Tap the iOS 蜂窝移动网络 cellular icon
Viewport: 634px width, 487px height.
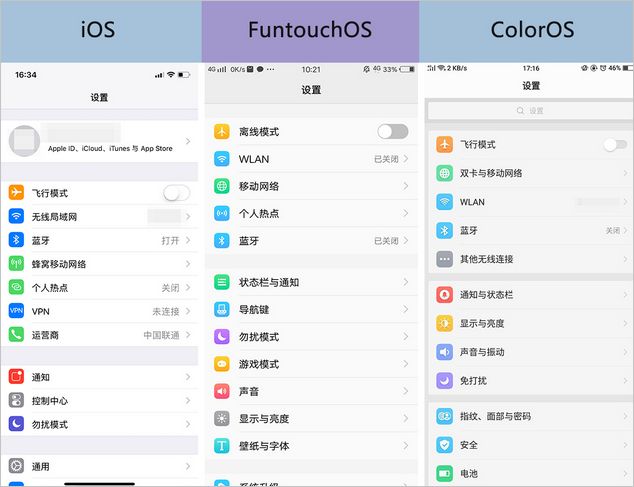coord(16,264)
